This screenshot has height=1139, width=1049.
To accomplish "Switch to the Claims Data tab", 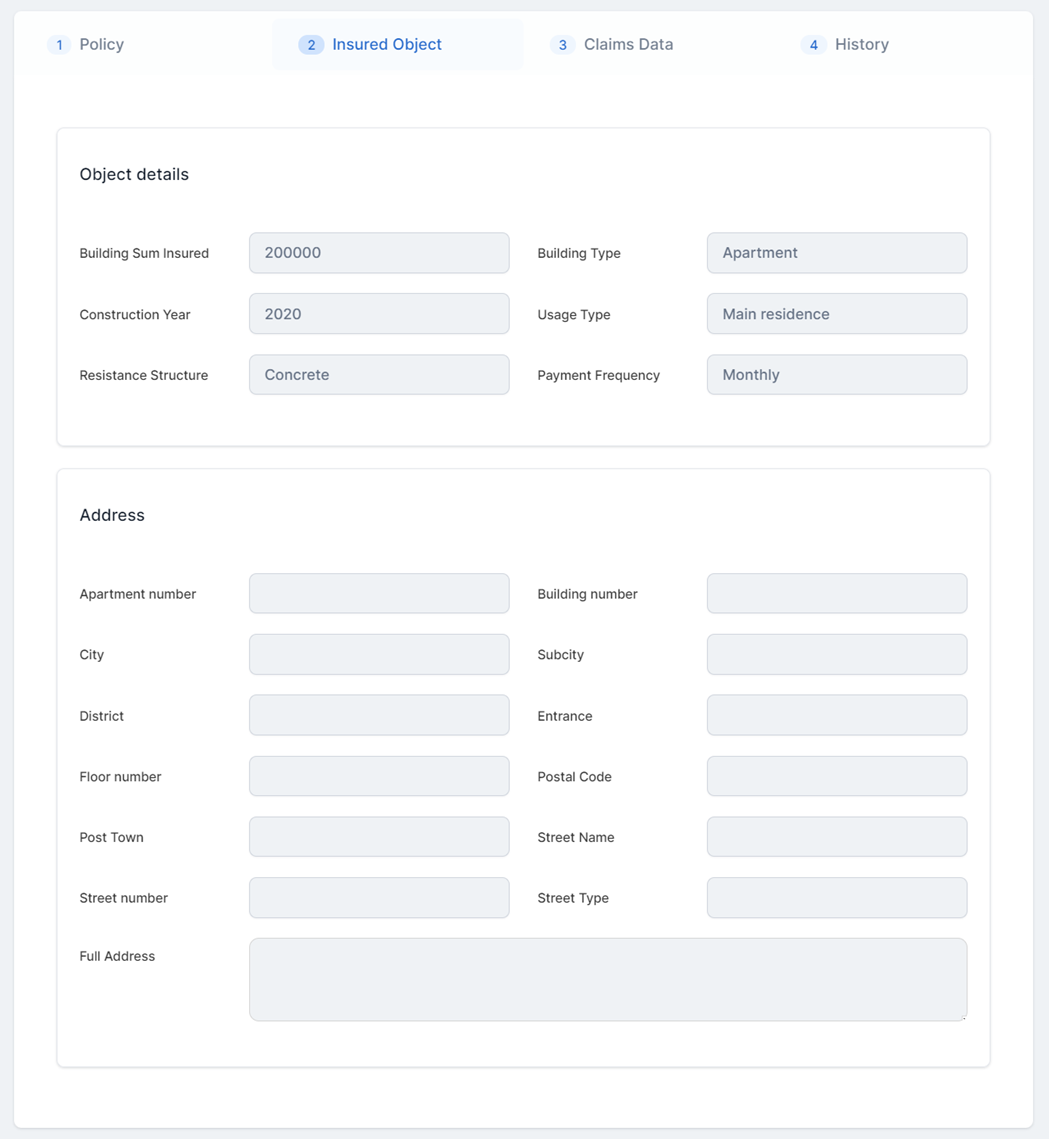I will tap(627, 45).
